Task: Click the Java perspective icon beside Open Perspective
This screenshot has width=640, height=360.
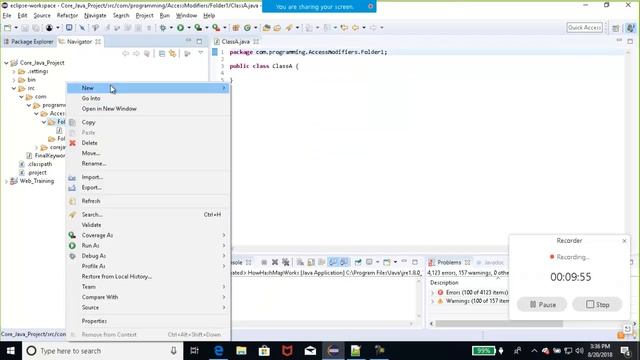Action: (x=631, y=28)
